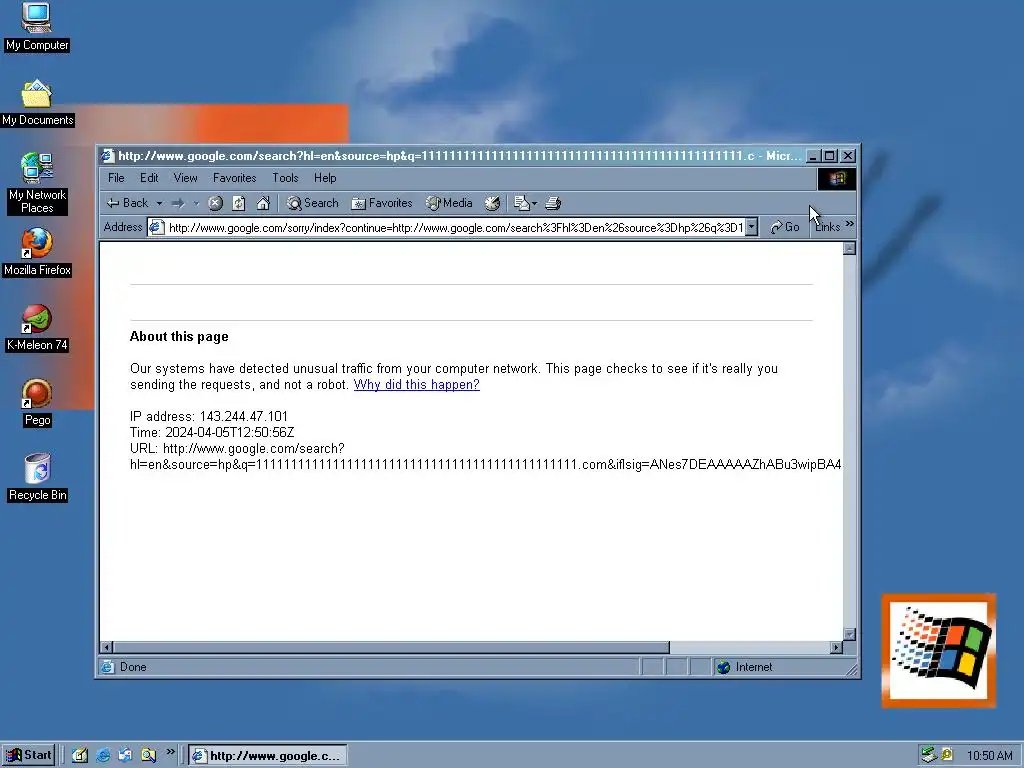The width and height of the screenshot is (1024, 768).
Task: Click the vertical scrollbar up arrow
Action: (849, 248)
